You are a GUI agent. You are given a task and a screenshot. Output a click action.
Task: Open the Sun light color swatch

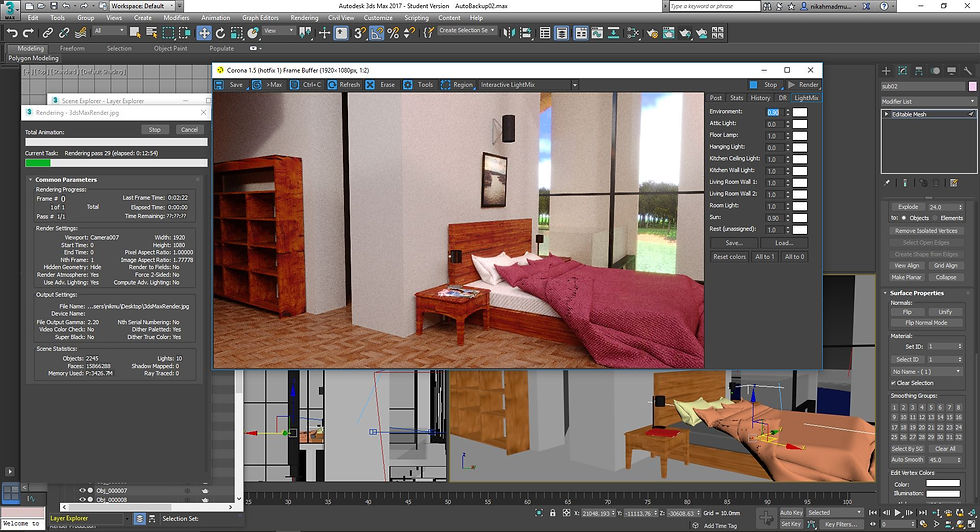pyautogui.click(x=799, y=218)
